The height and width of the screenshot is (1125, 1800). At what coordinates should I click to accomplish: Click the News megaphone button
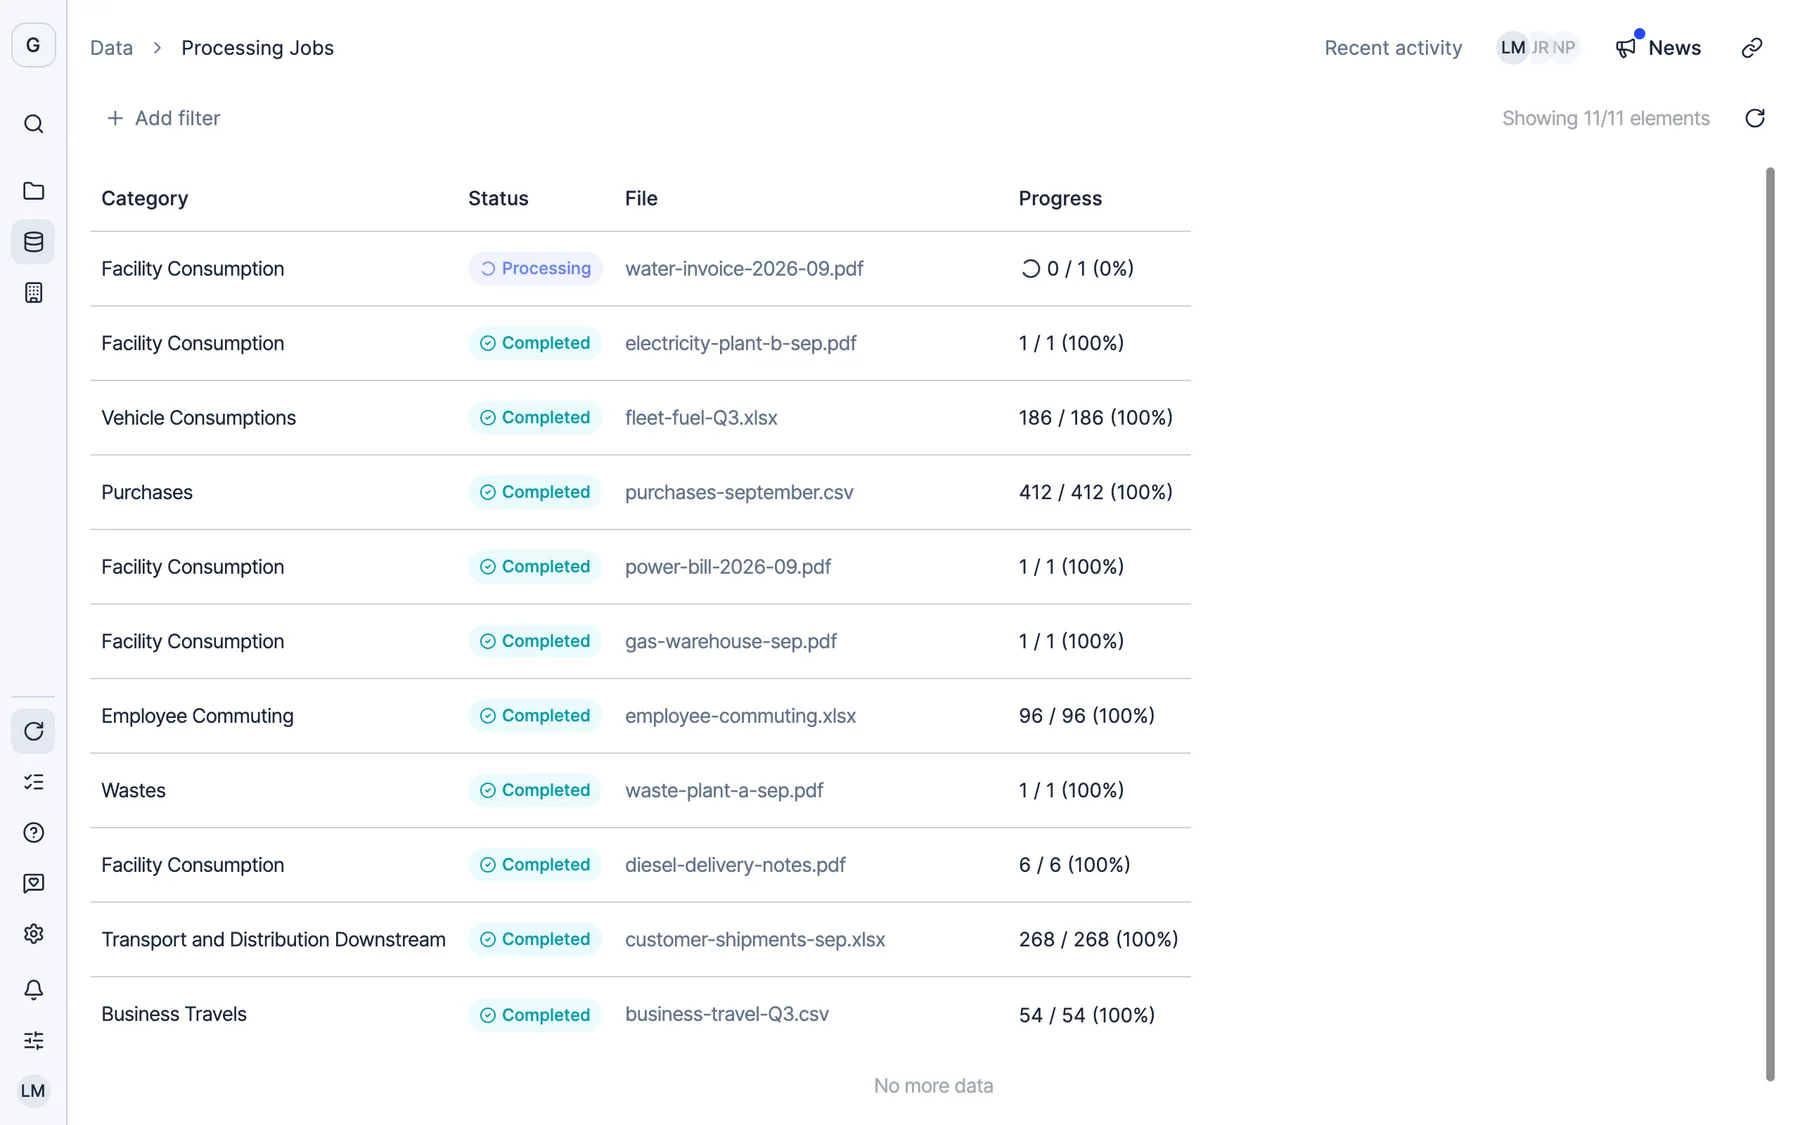click(1658, 48)
